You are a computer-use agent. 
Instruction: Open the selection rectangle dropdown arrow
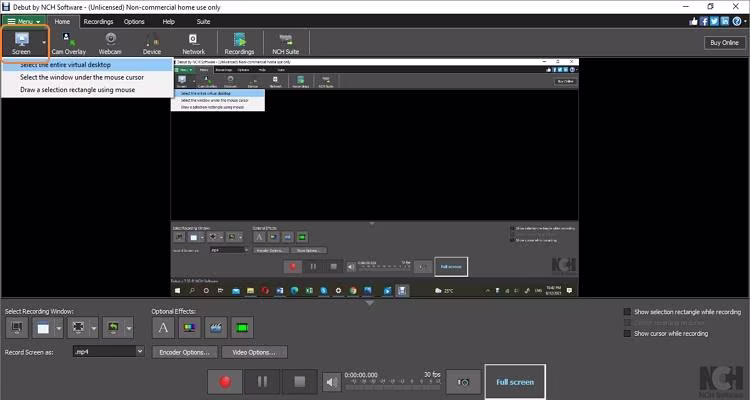(94, 328)
